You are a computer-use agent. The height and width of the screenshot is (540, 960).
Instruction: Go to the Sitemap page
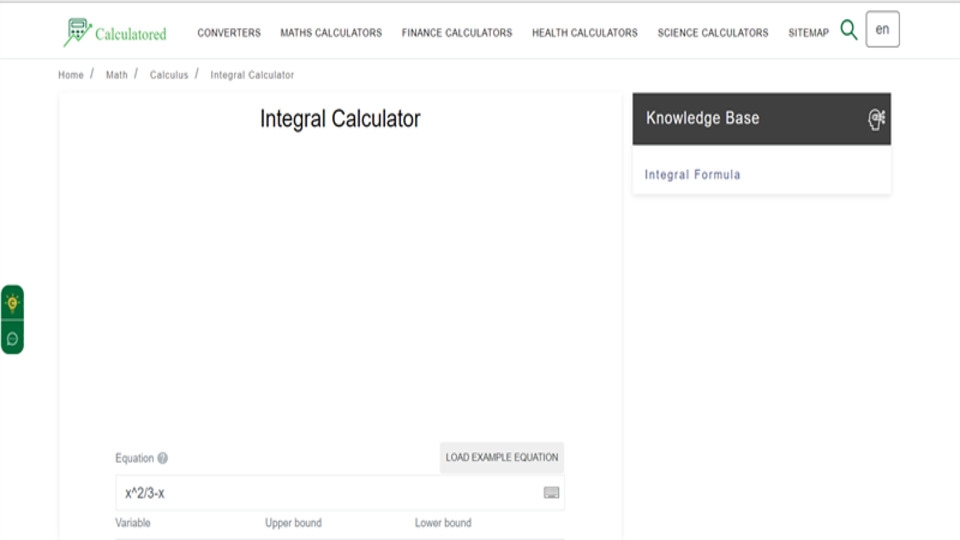coord(808,32)
